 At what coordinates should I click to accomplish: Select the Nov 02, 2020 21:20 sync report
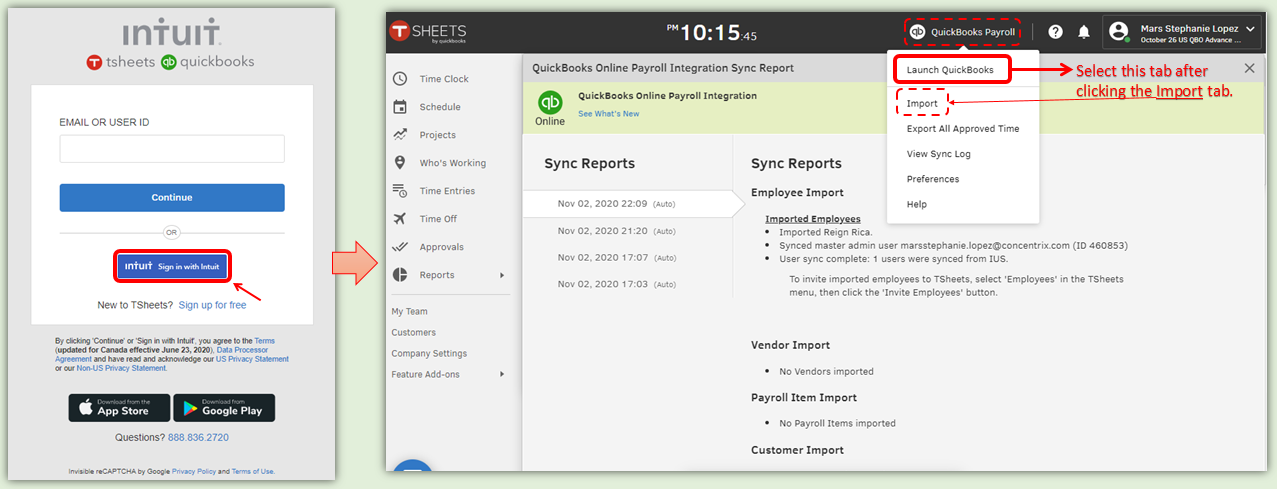[x=616, y=230]
